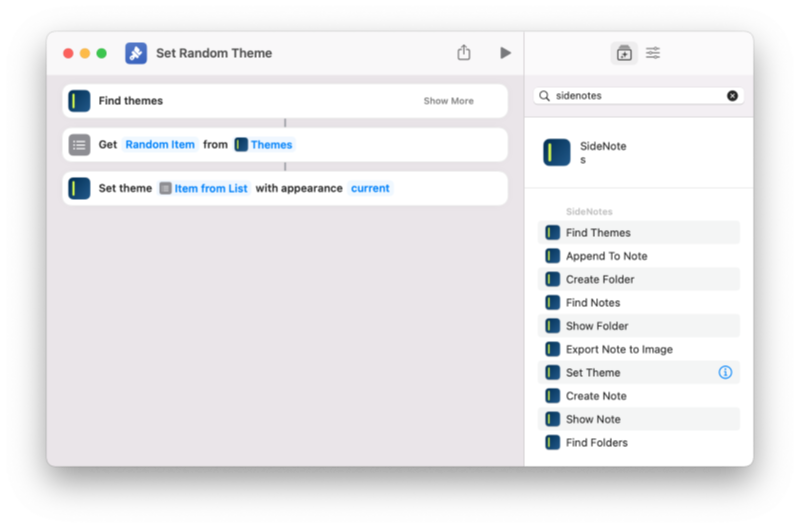Add the Show Folder action
This screenshot has width=800, height=528.
[638, 326]
